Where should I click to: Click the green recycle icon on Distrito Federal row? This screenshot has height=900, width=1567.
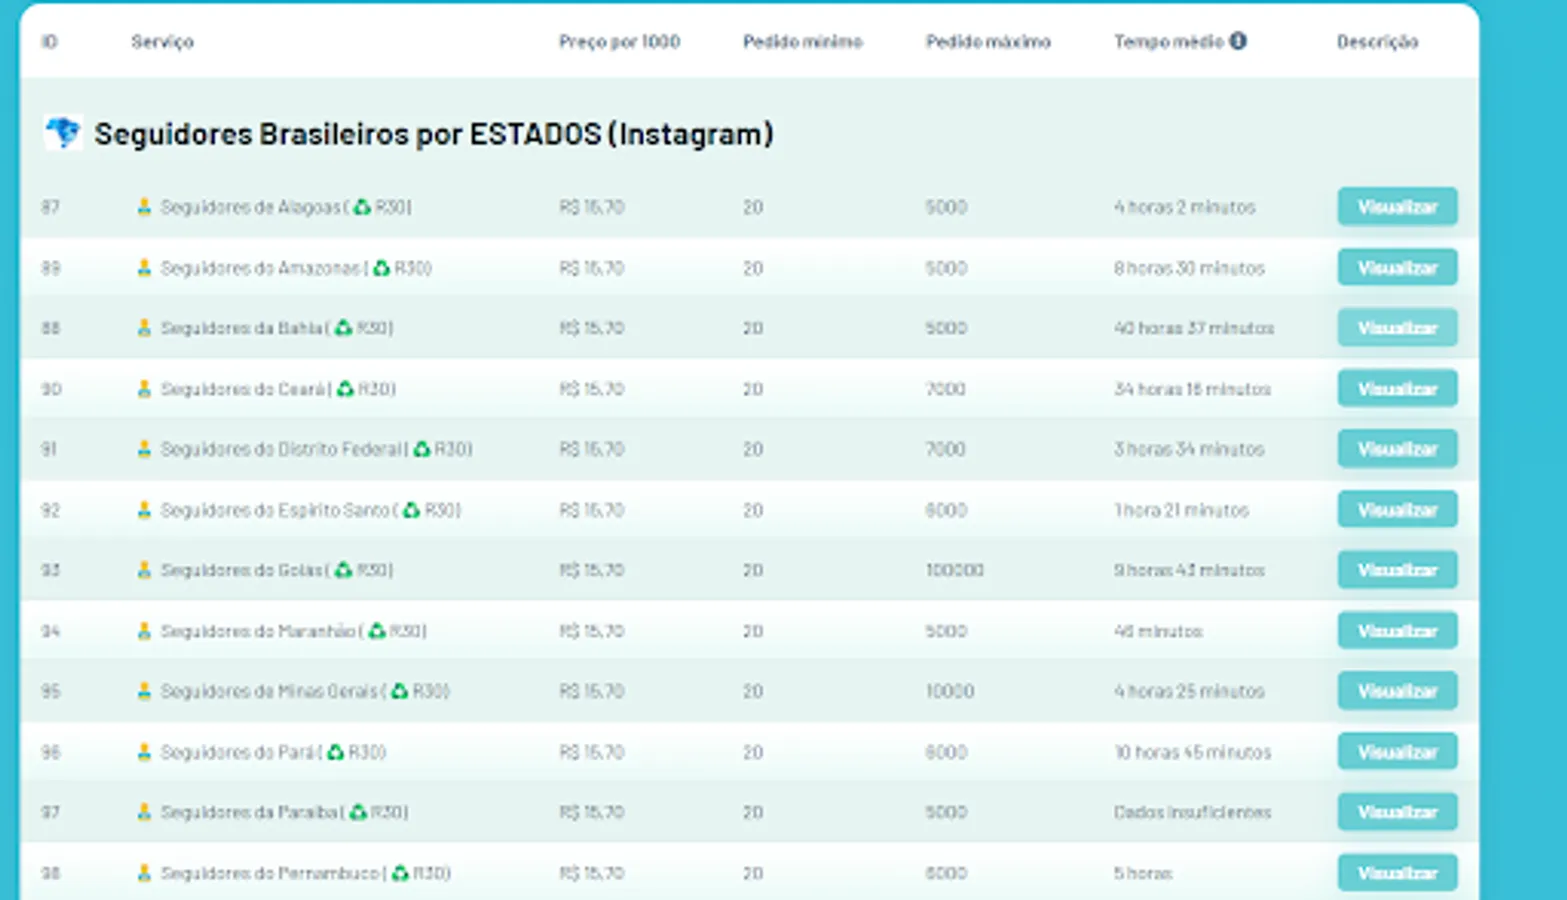click(422, 449)
